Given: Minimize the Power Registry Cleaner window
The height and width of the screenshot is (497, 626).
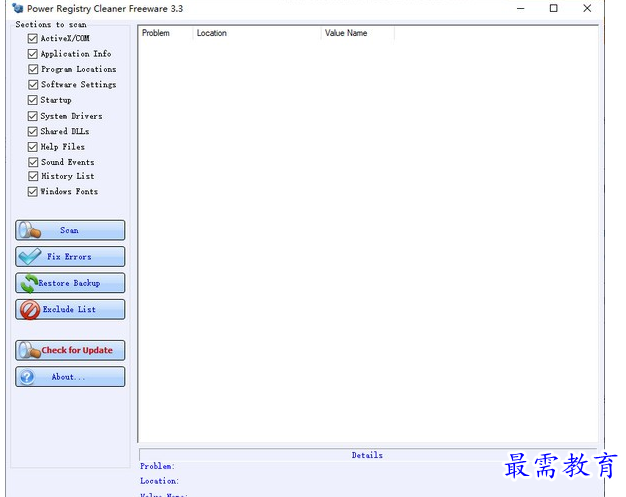Looking at the screenshot, I should click(521, 8).
